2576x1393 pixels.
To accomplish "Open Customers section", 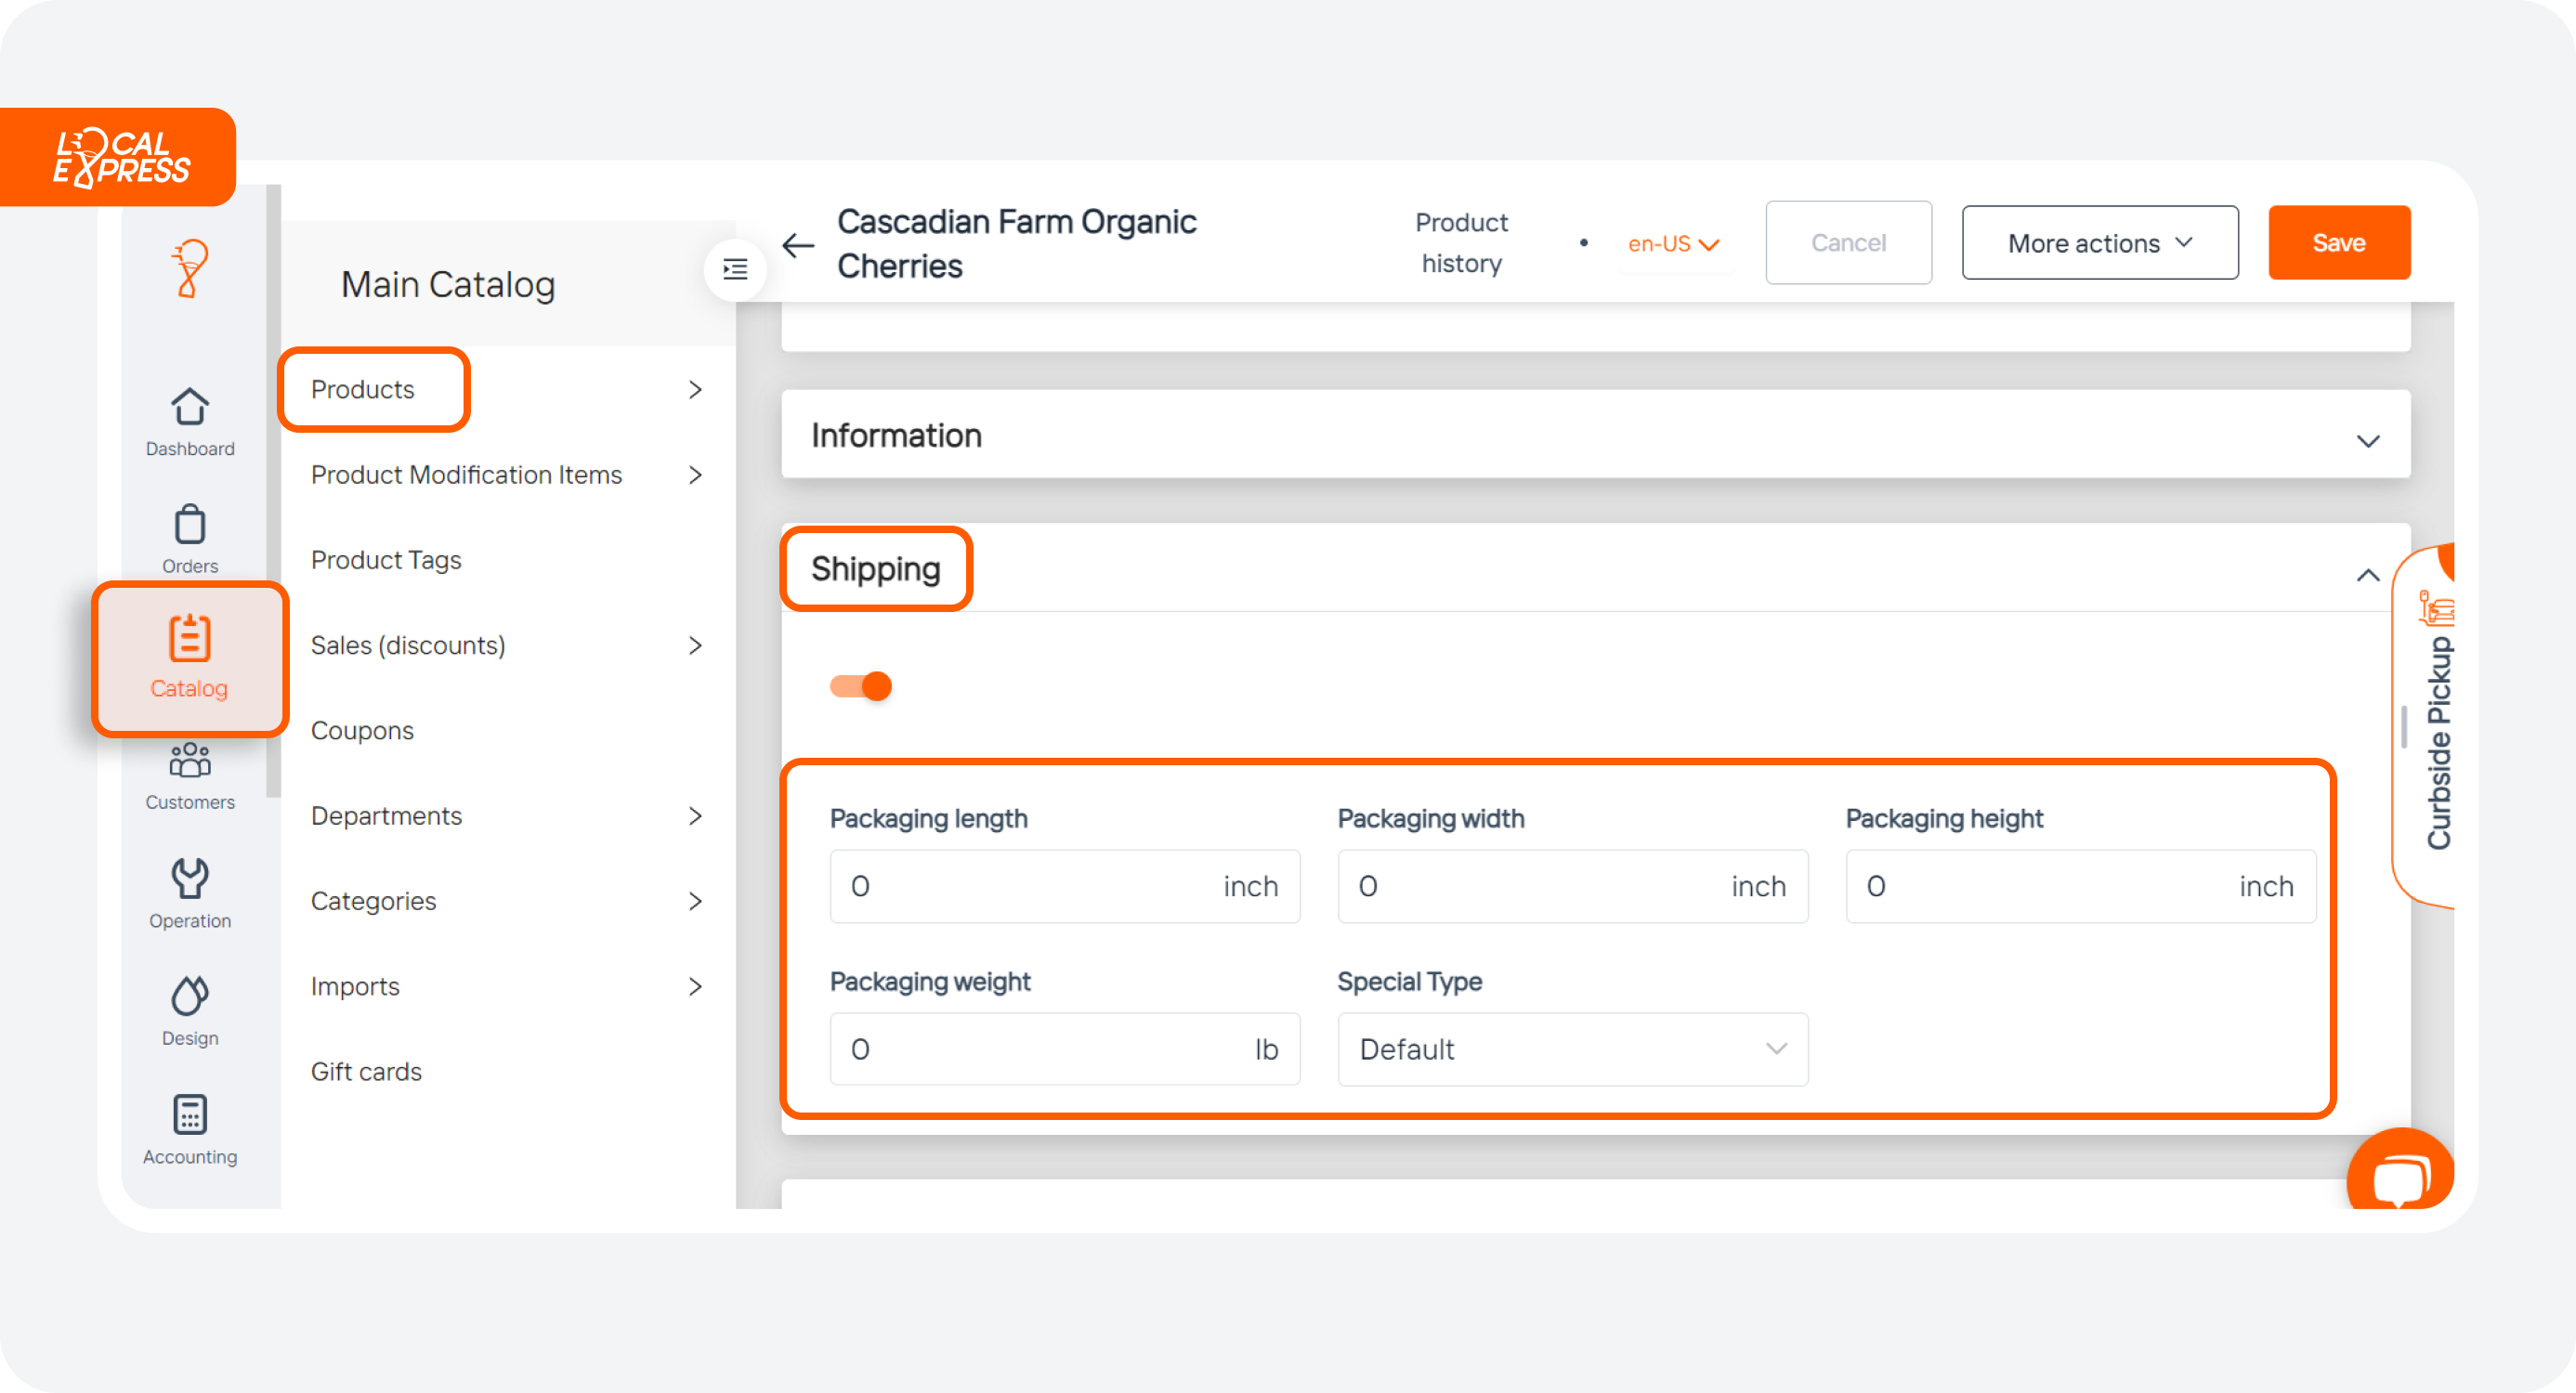I will (189, 775).
